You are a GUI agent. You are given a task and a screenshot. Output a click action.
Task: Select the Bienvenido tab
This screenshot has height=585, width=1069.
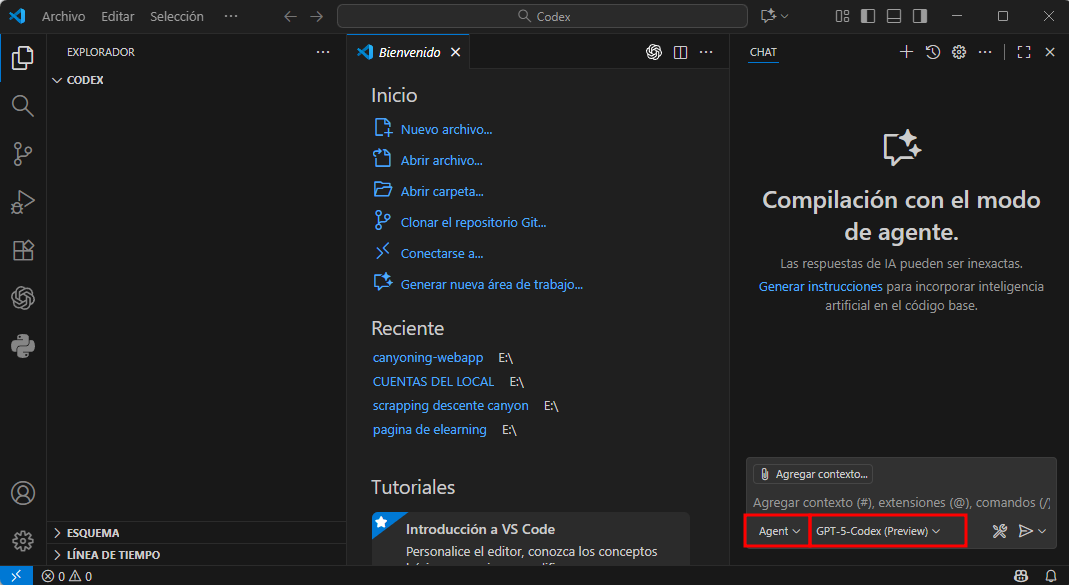point(408,52)
